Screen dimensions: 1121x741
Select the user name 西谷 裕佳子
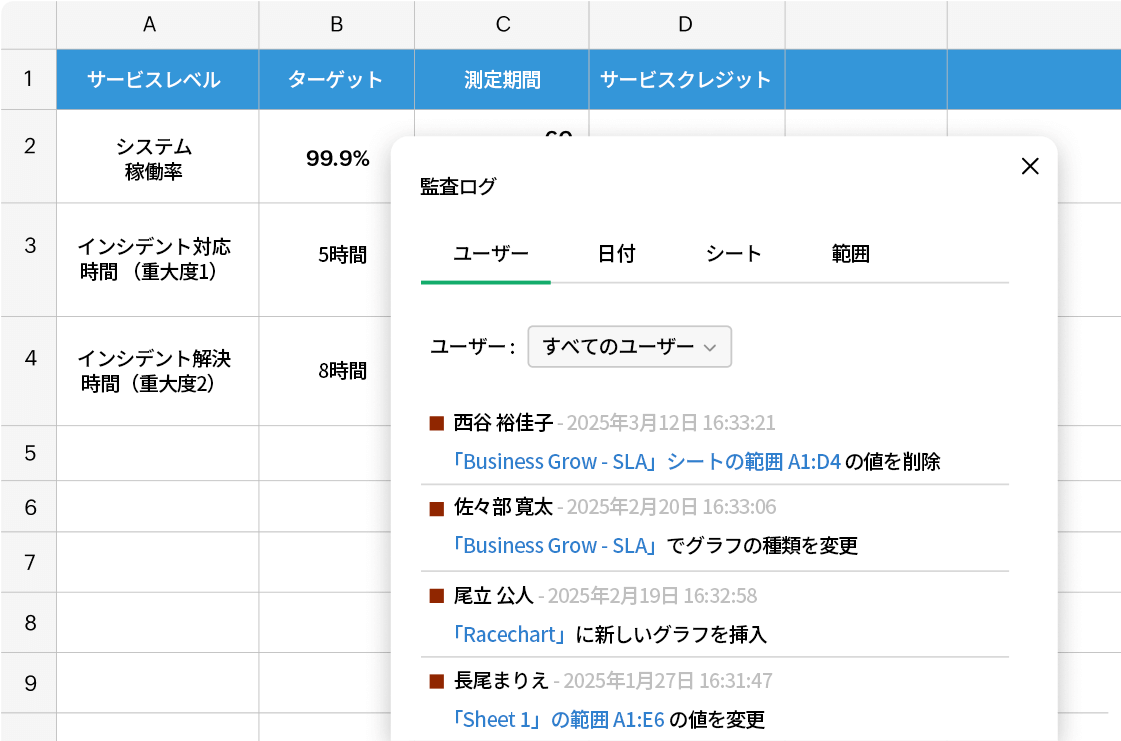503,423
